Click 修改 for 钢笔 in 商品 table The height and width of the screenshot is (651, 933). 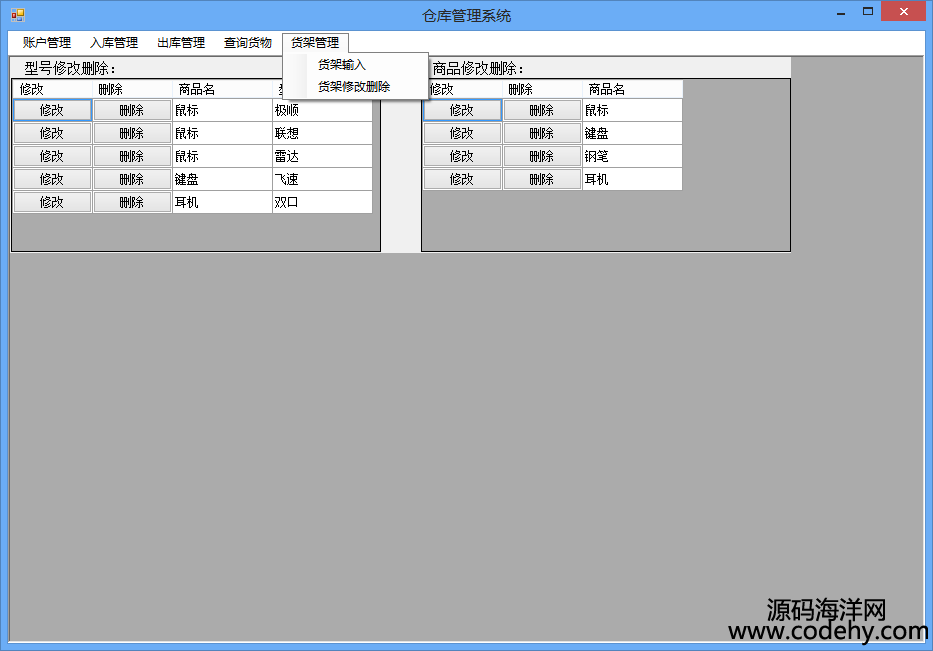[462, 157]
